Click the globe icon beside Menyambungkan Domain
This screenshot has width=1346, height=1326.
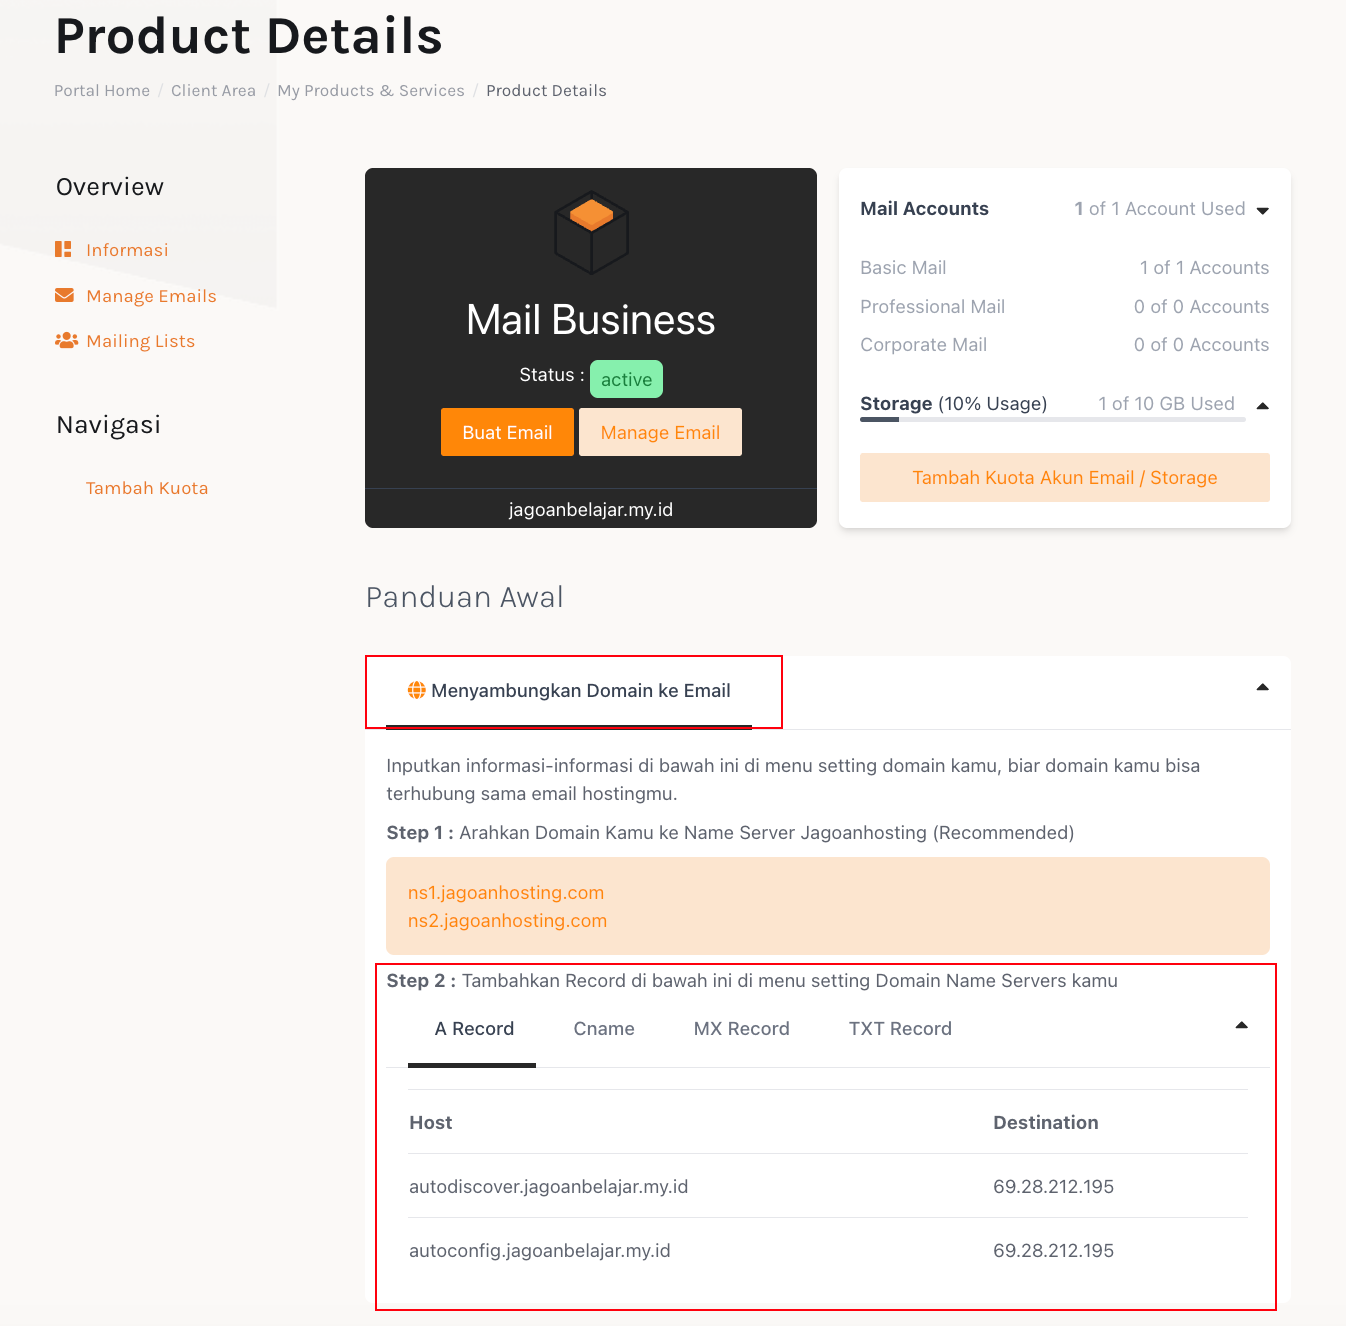click(x=417, y=690)
